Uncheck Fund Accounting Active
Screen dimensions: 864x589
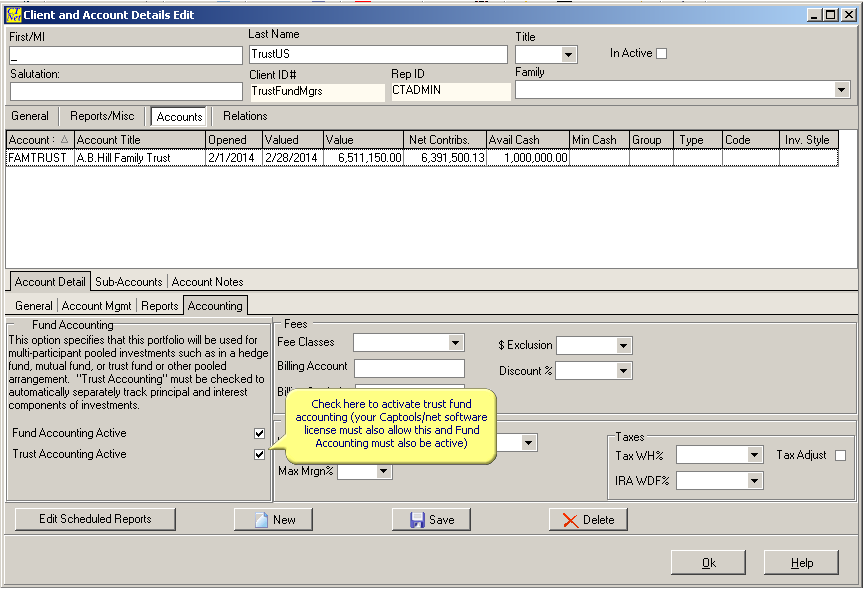(260, 433)
